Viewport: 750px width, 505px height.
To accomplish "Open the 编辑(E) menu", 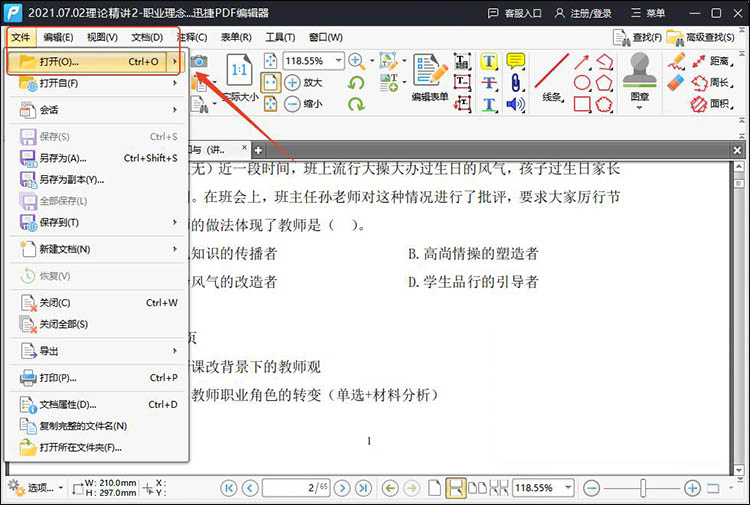I will pos(58,37).
